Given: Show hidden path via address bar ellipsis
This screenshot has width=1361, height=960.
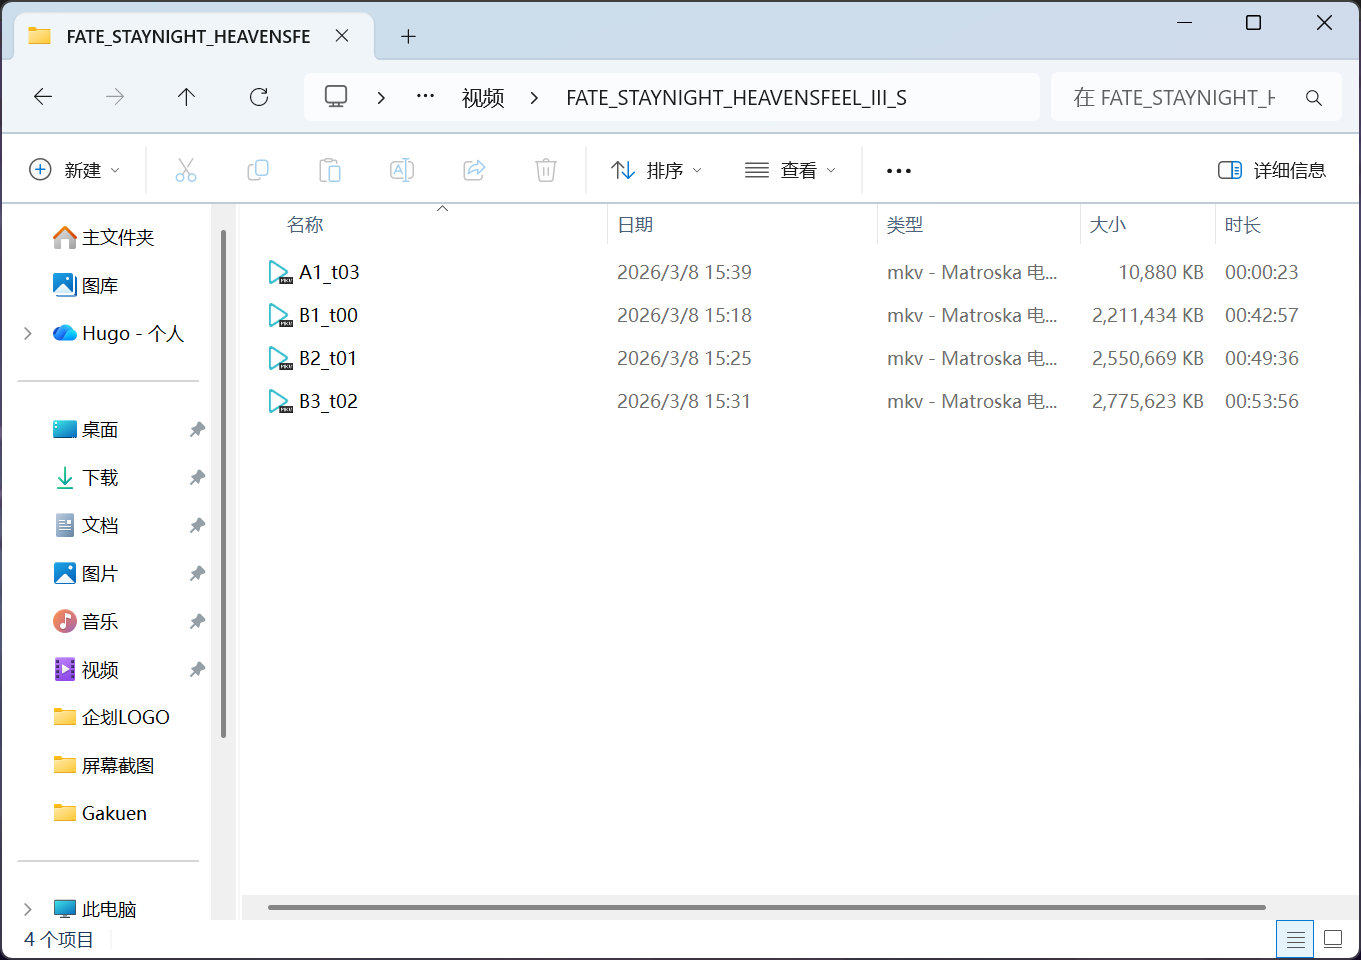Looking at the screenshot, I should point(425,96).
